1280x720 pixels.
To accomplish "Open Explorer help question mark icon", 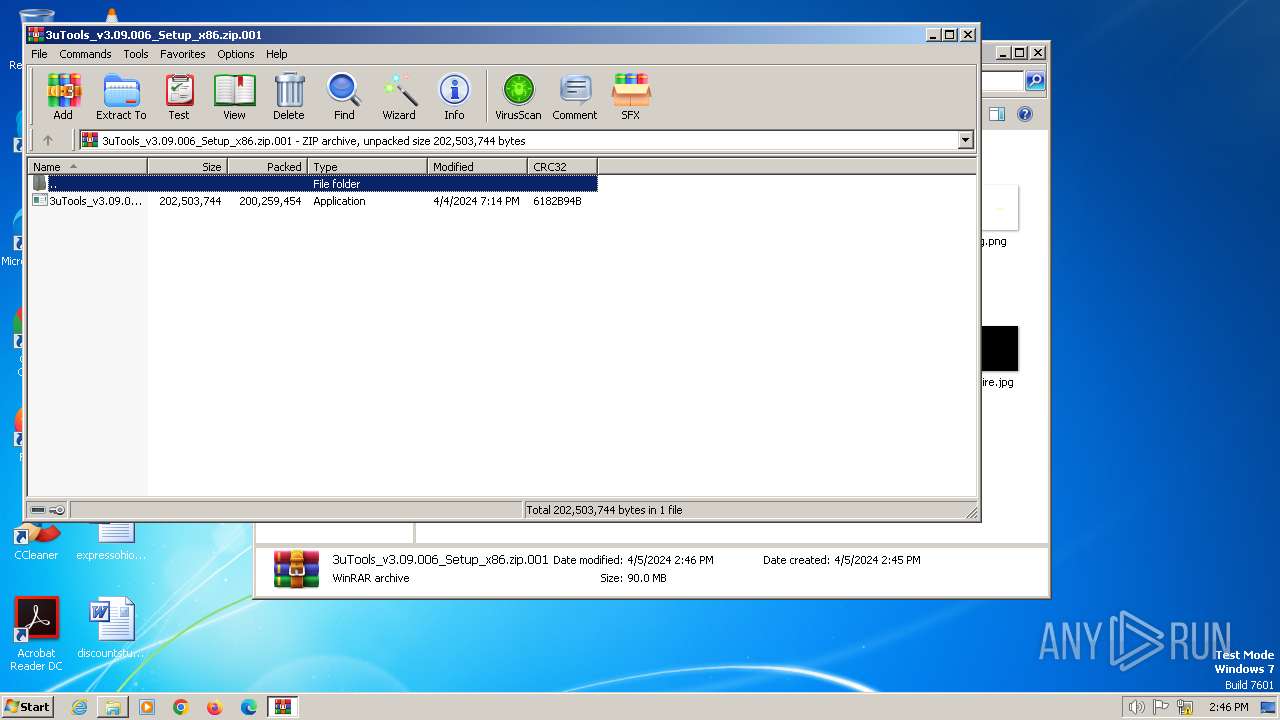I will pyautogui.click(x=1025, y=114).
